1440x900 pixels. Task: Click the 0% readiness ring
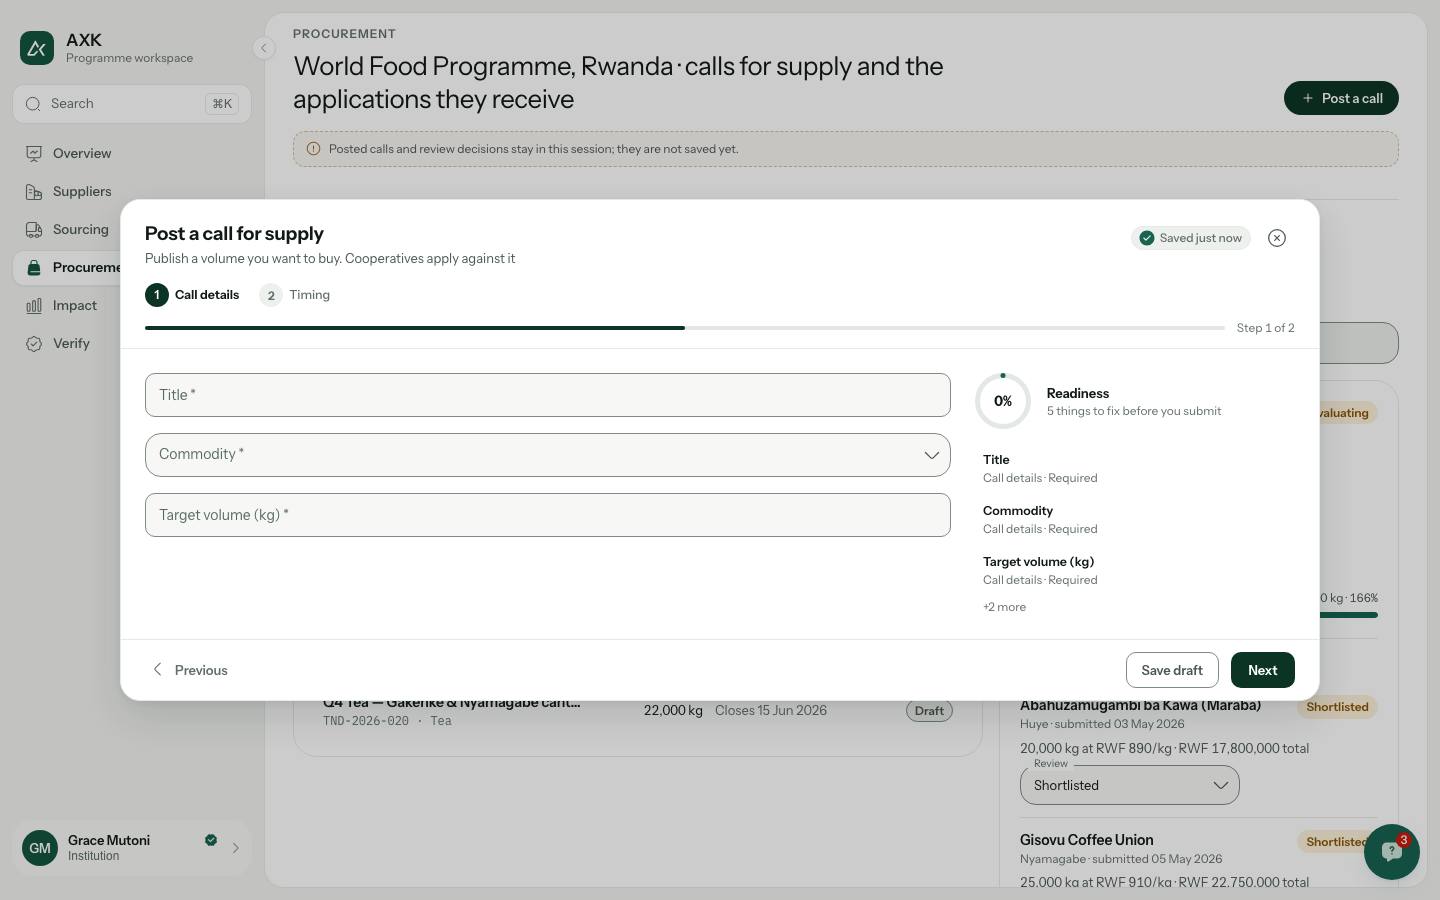click(1003, 401)
